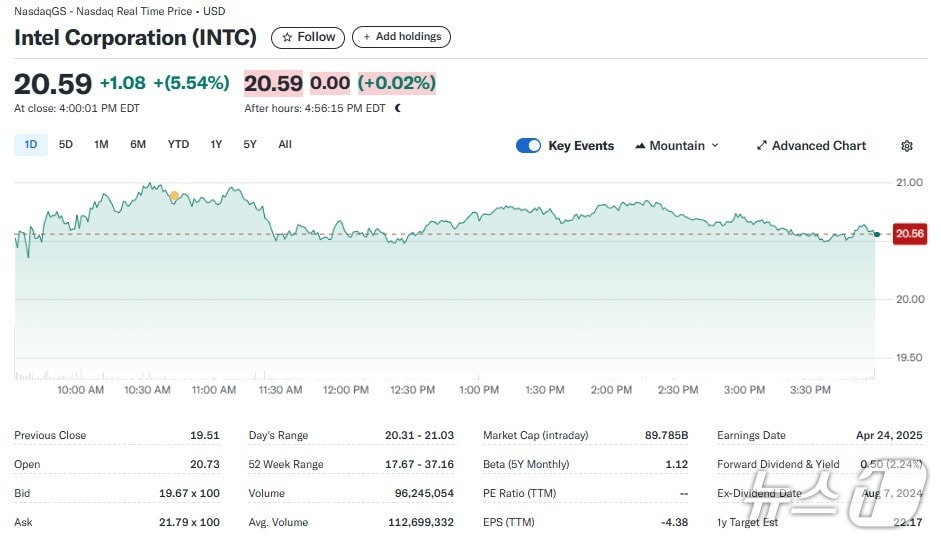Click the orange key event dot on chart
This screenshot has width=941, height=541.
click(174, 196)
